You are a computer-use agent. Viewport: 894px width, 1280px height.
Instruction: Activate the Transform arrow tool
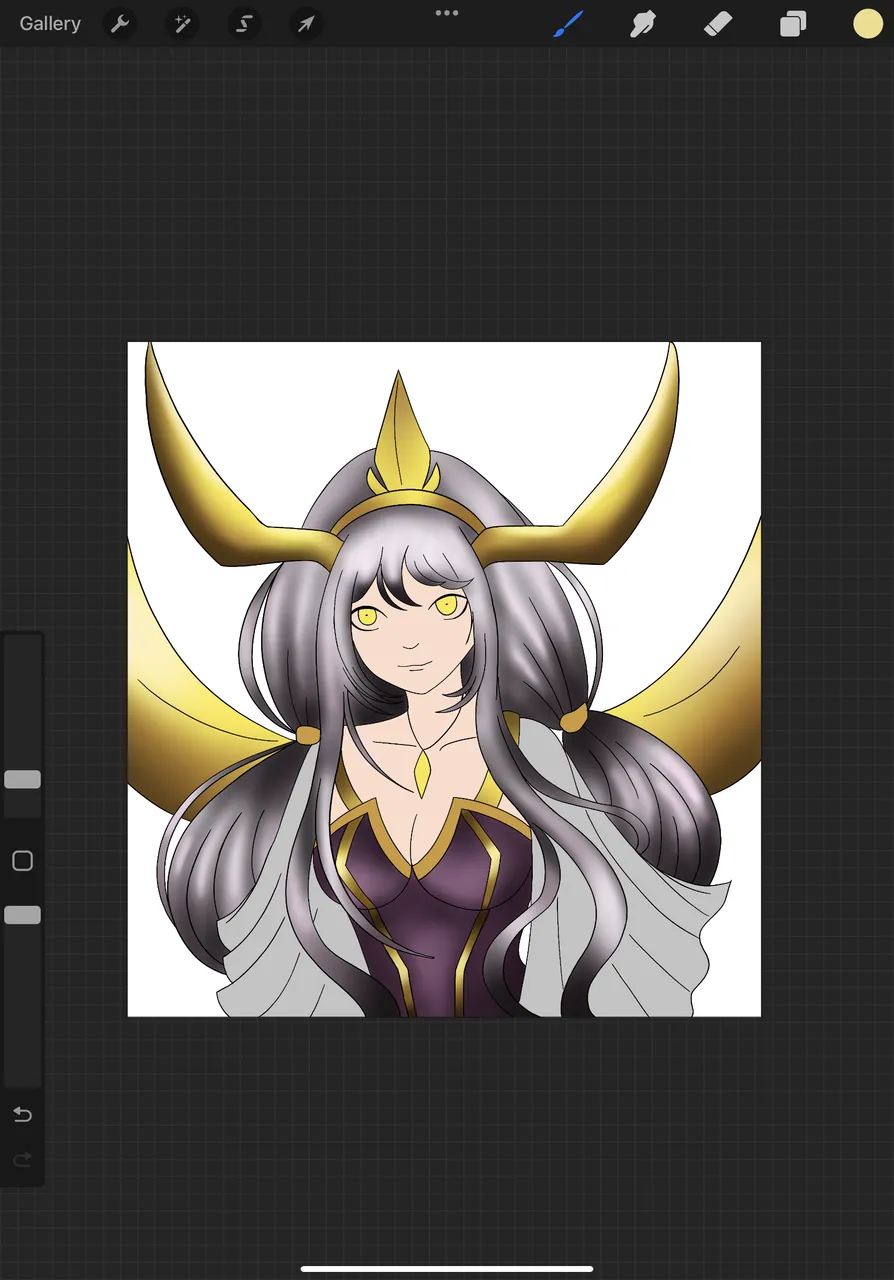point(306,24)
